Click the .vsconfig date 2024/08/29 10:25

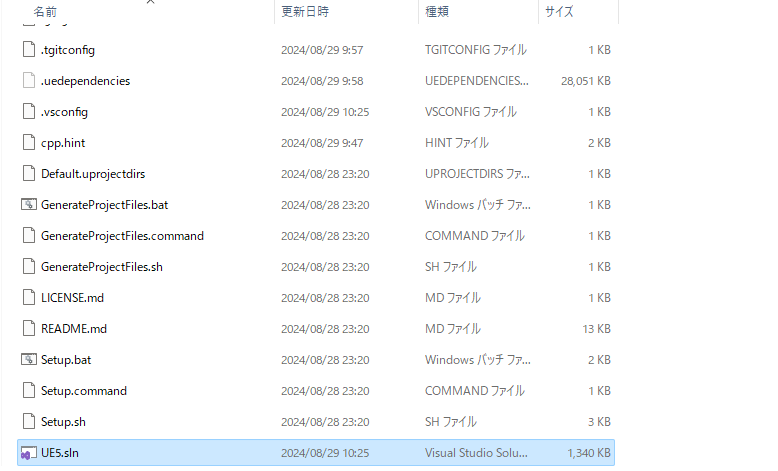[325, 112]
